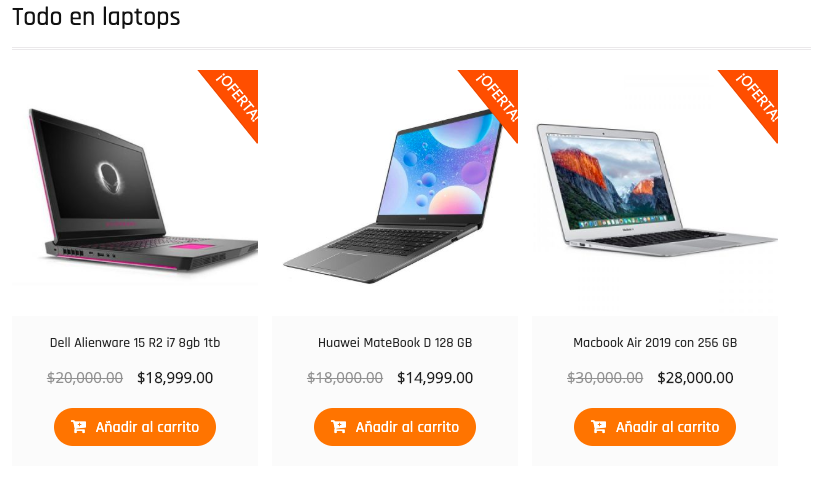Viewport: 824px width, 485px height.
Task: Click the $28,000.00 sale price
Action: coord(695,378)
